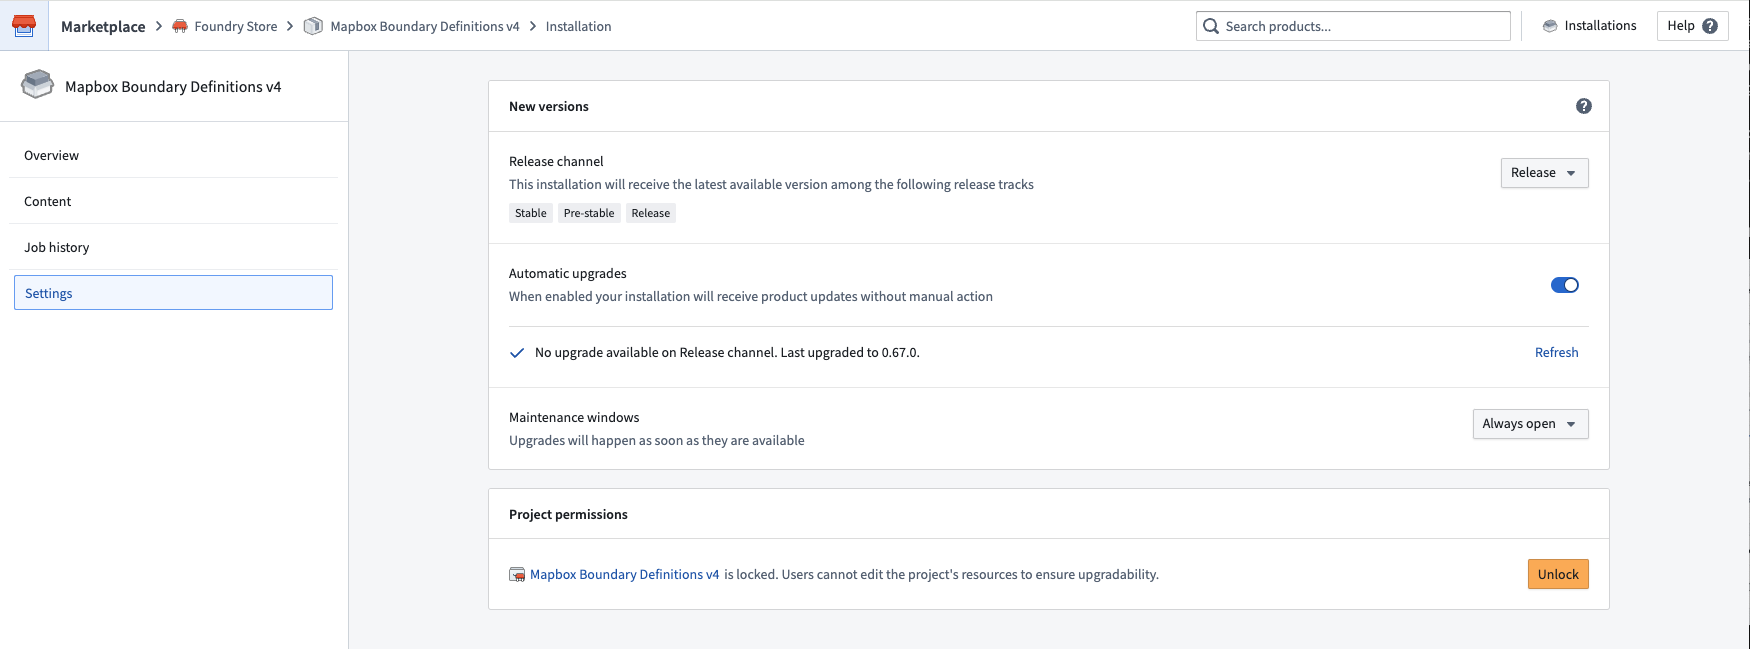Focus the Search products field

coord(1353,26)
